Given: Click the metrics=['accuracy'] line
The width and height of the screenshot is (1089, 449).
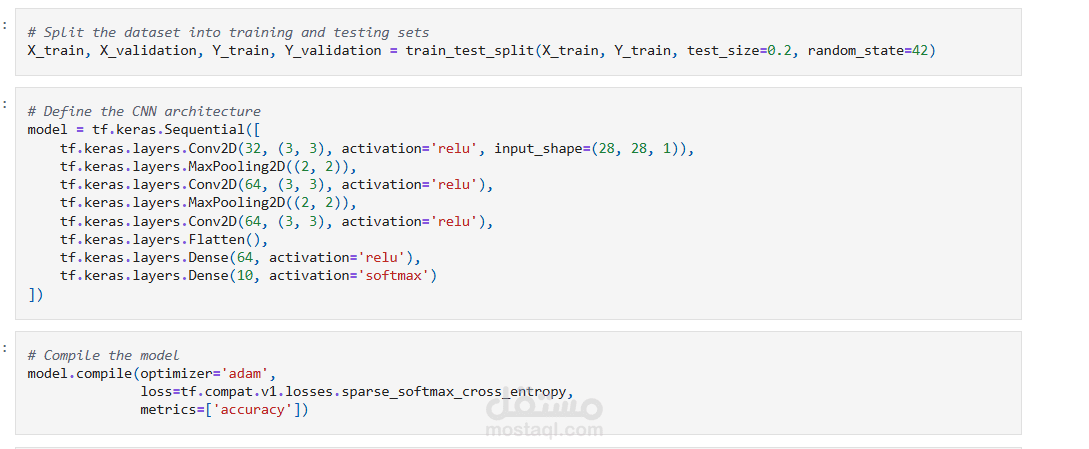Looking at the screenshot, I should point(224,409).
